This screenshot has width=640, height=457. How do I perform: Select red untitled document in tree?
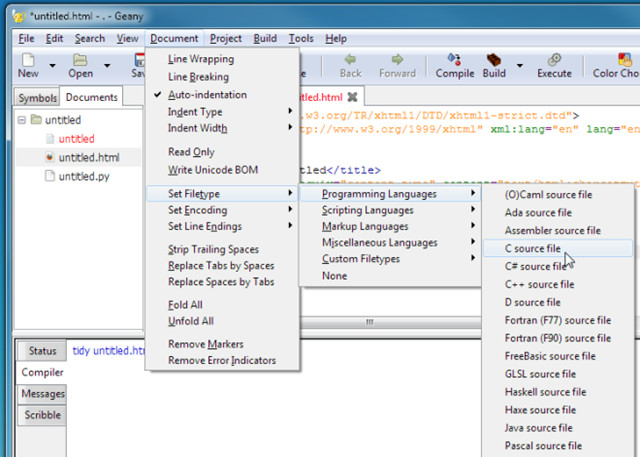coord(76,139)
